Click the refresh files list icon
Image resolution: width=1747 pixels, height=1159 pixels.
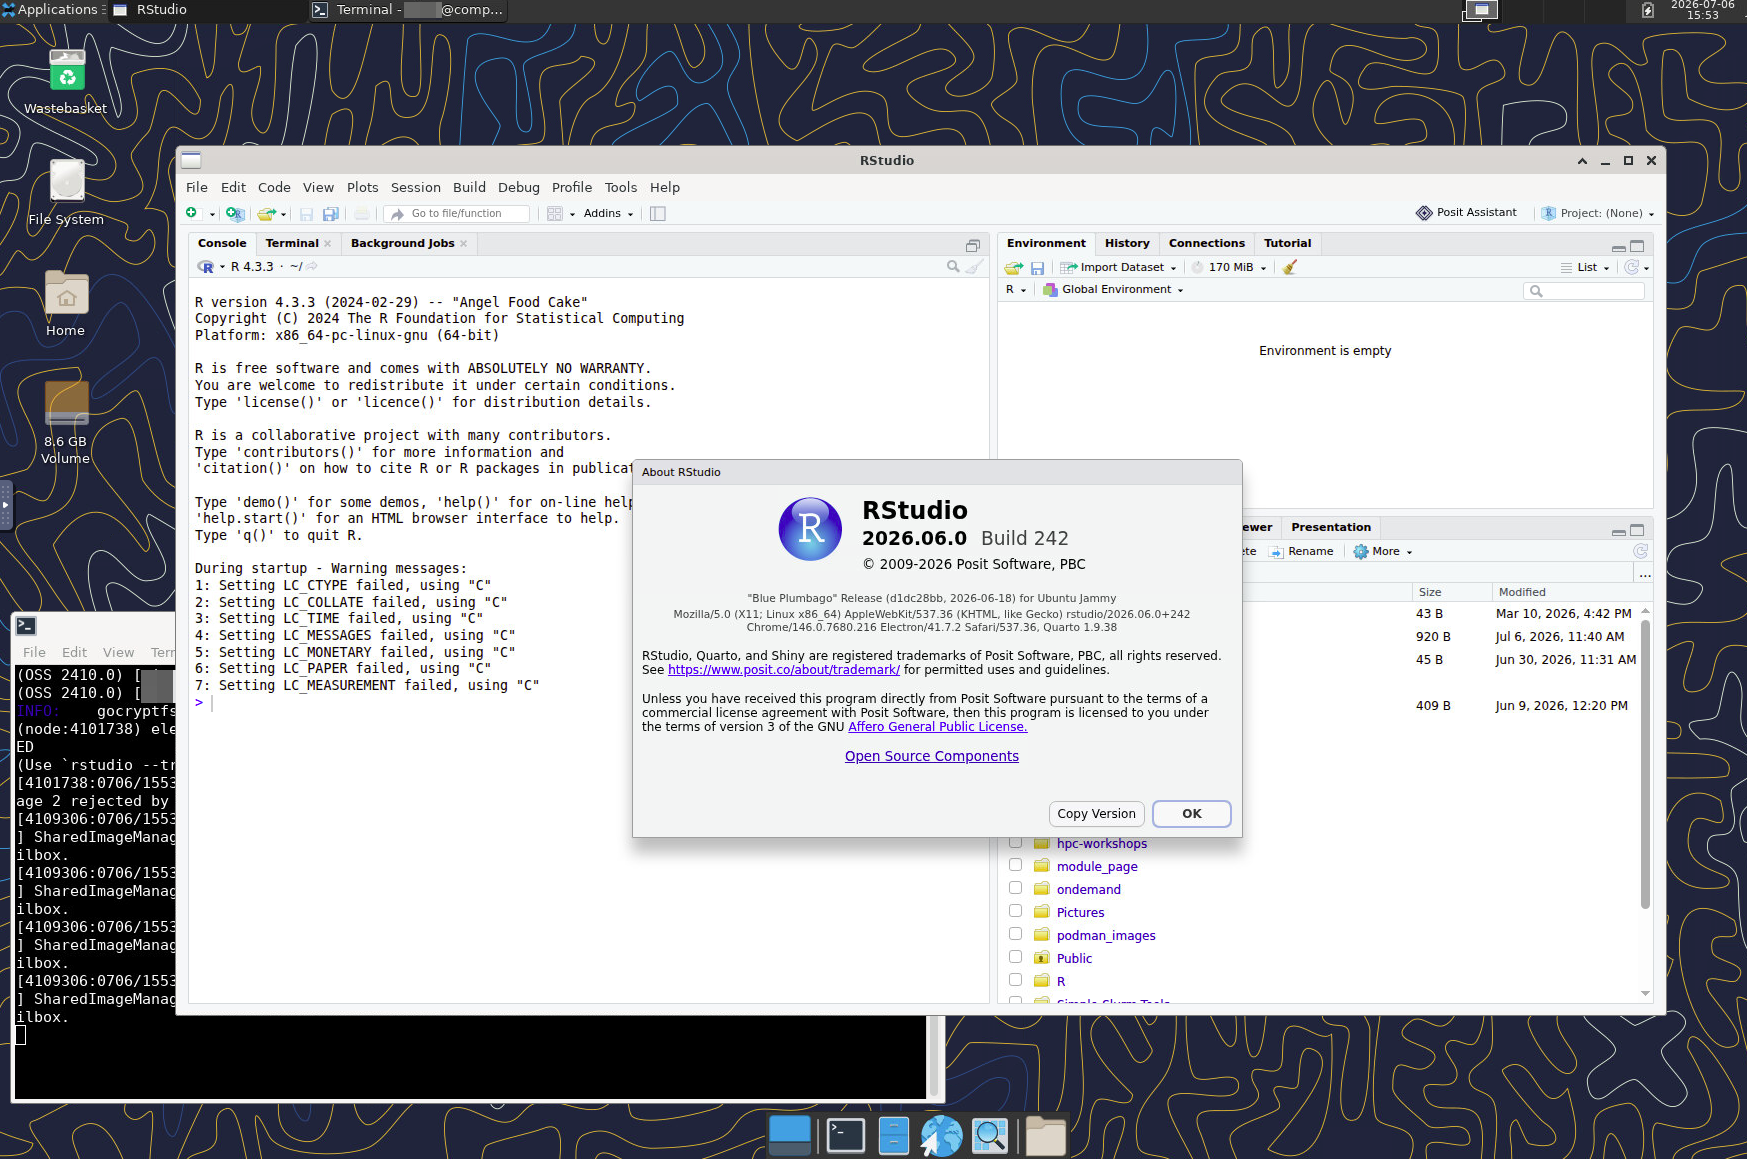[1640, 551]
